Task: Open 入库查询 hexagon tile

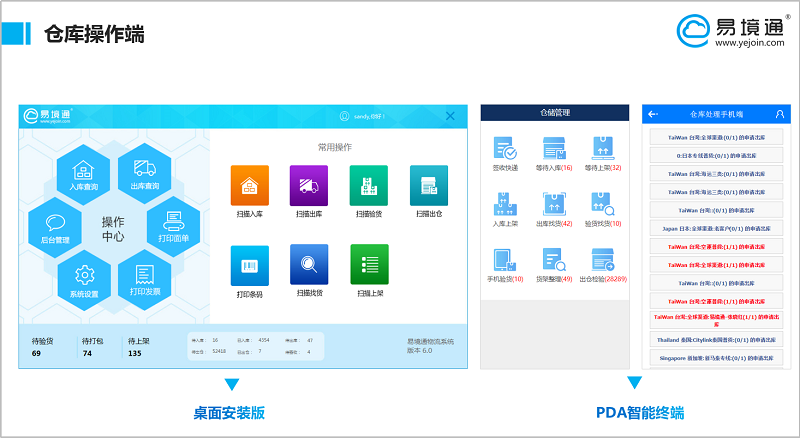Action: (x=84, y=173)
